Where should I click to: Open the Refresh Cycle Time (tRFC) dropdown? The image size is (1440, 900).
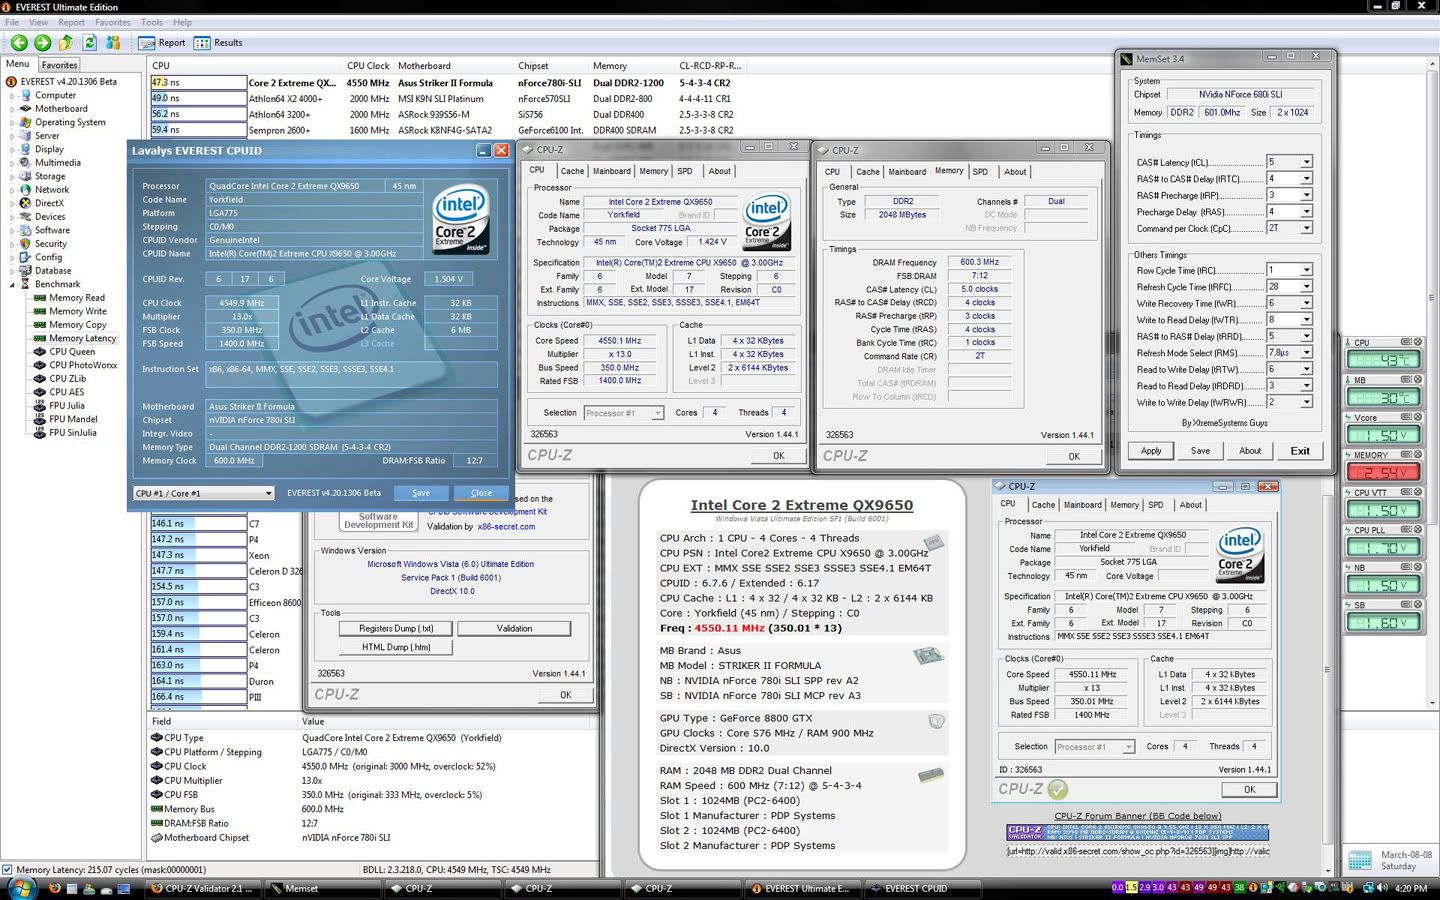(x=1306, y=287)
